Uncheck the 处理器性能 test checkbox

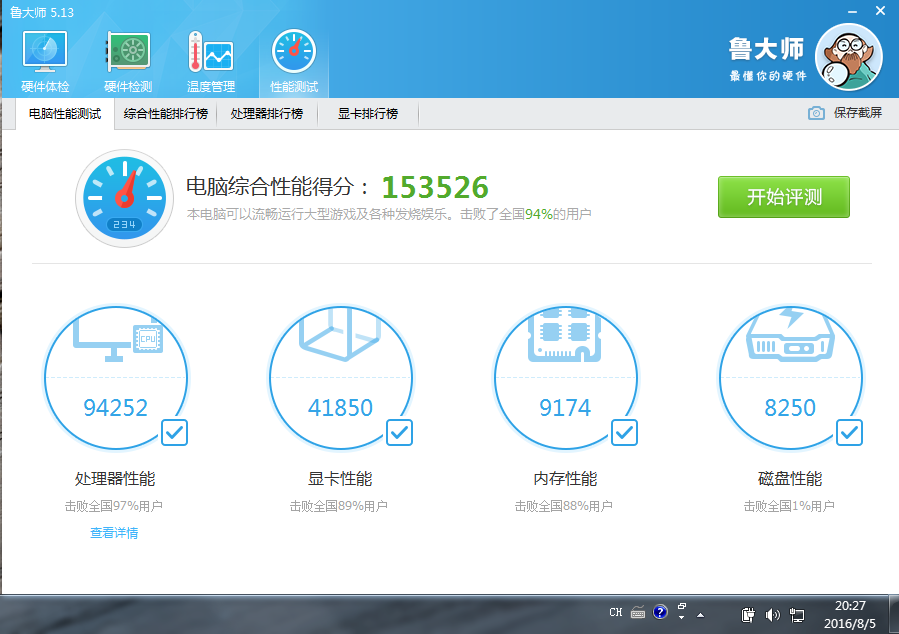[174, 432]
